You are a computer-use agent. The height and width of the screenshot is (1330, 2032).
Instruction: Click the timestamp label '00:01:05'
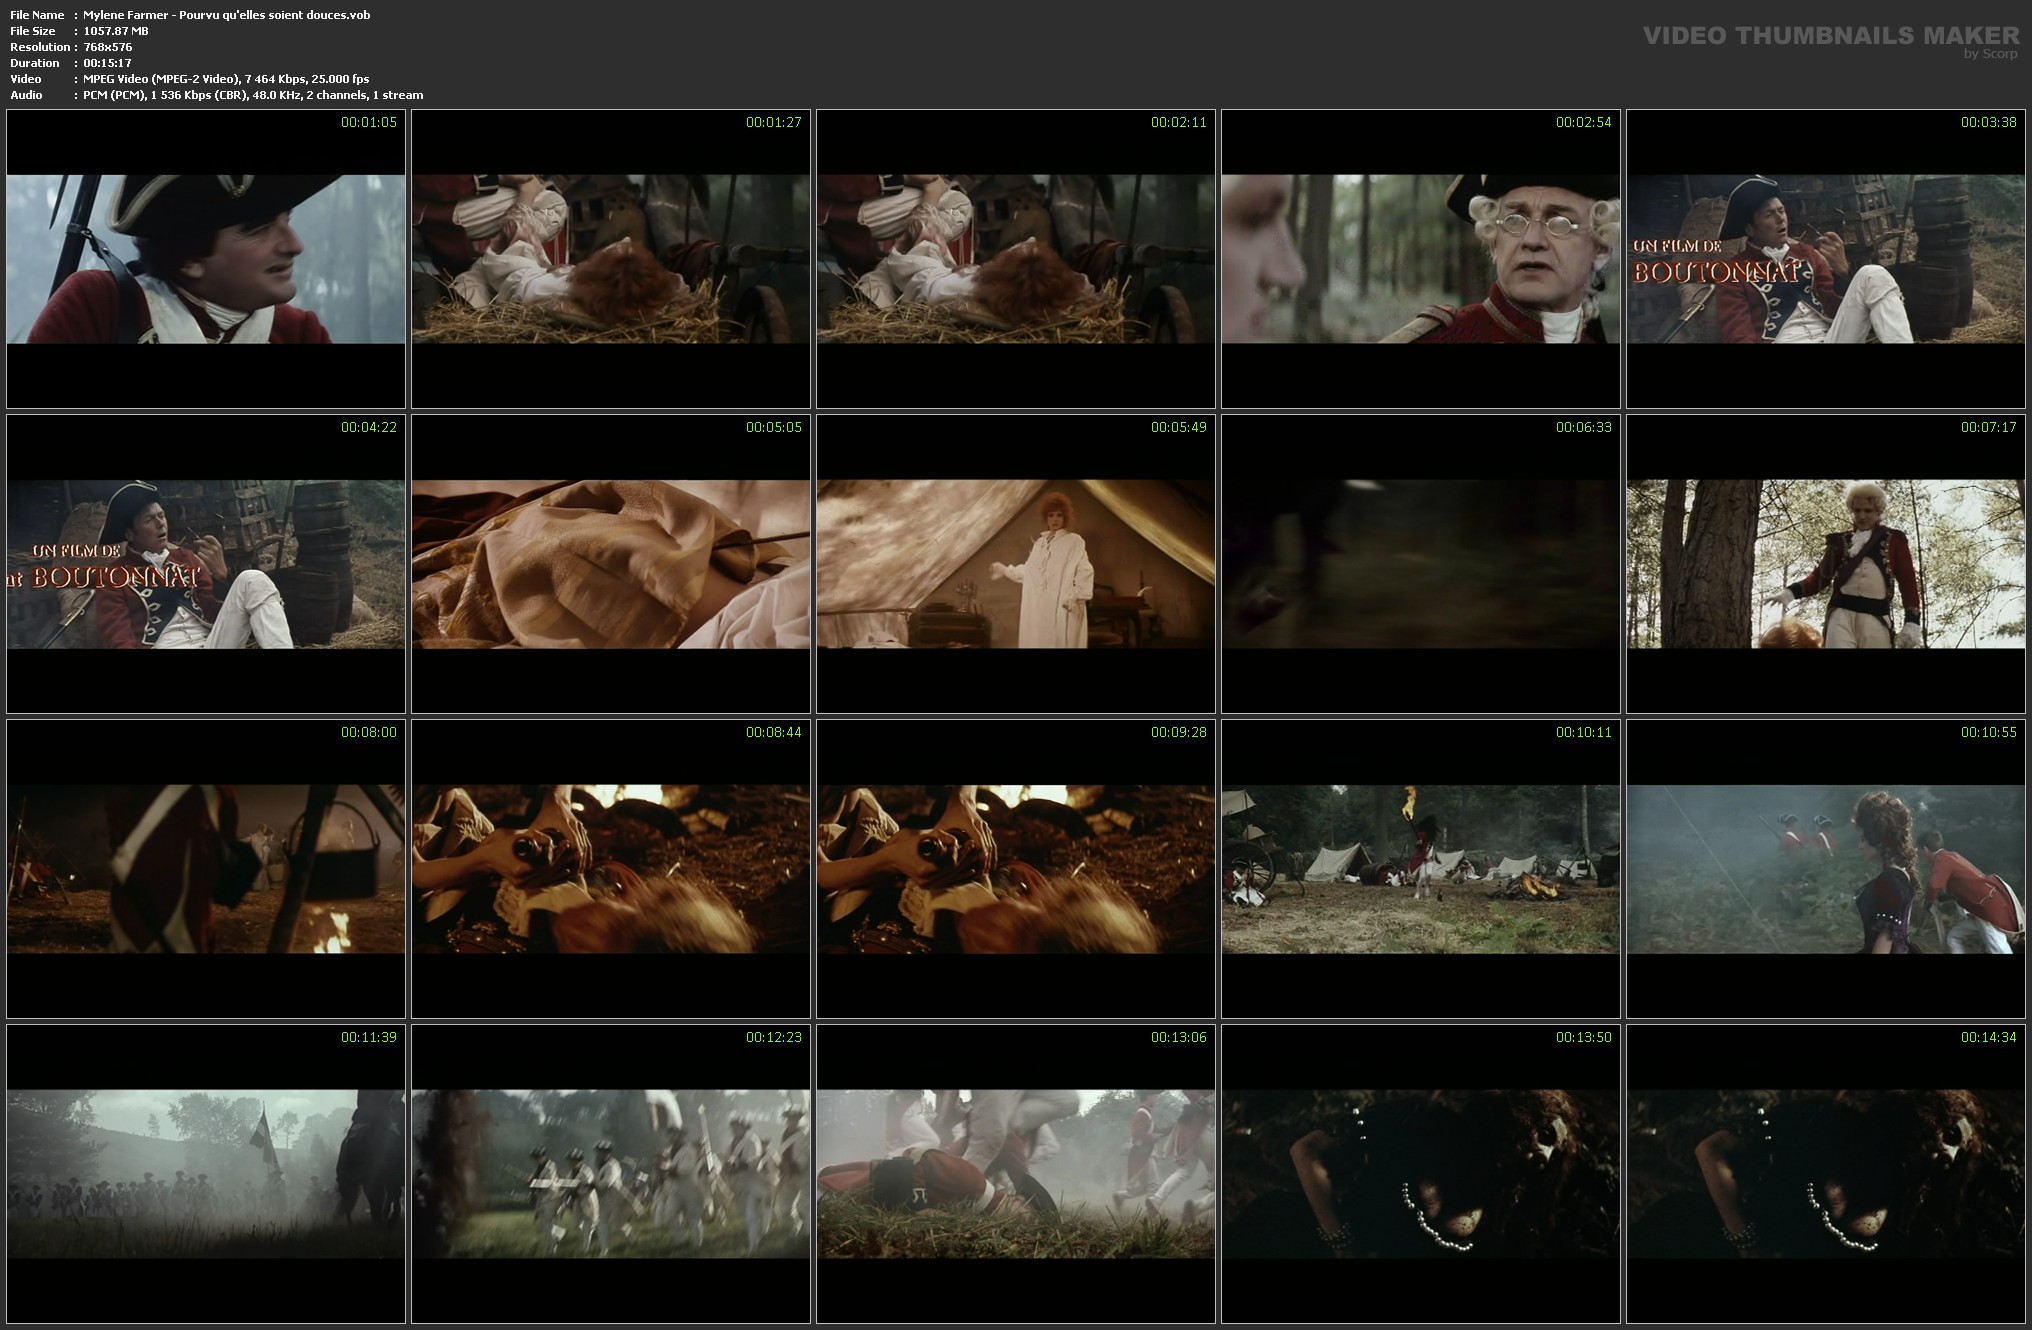point(369,122)
